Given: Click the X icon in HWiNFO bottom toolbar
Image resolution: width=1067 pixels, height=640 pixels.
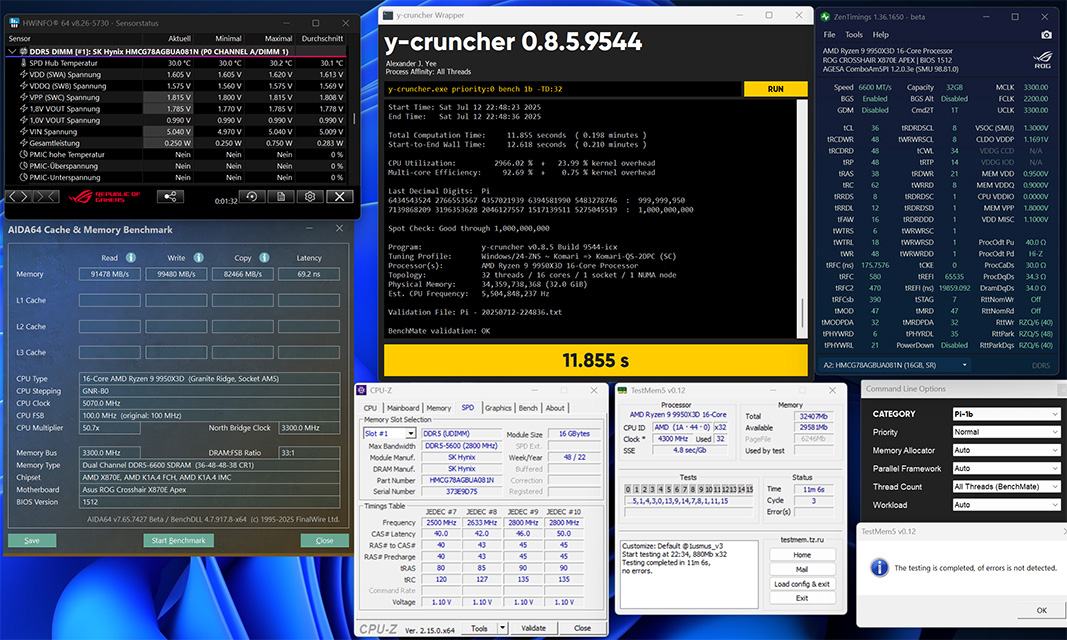Looking at the screenshot, I should click(x=340, y=197).
